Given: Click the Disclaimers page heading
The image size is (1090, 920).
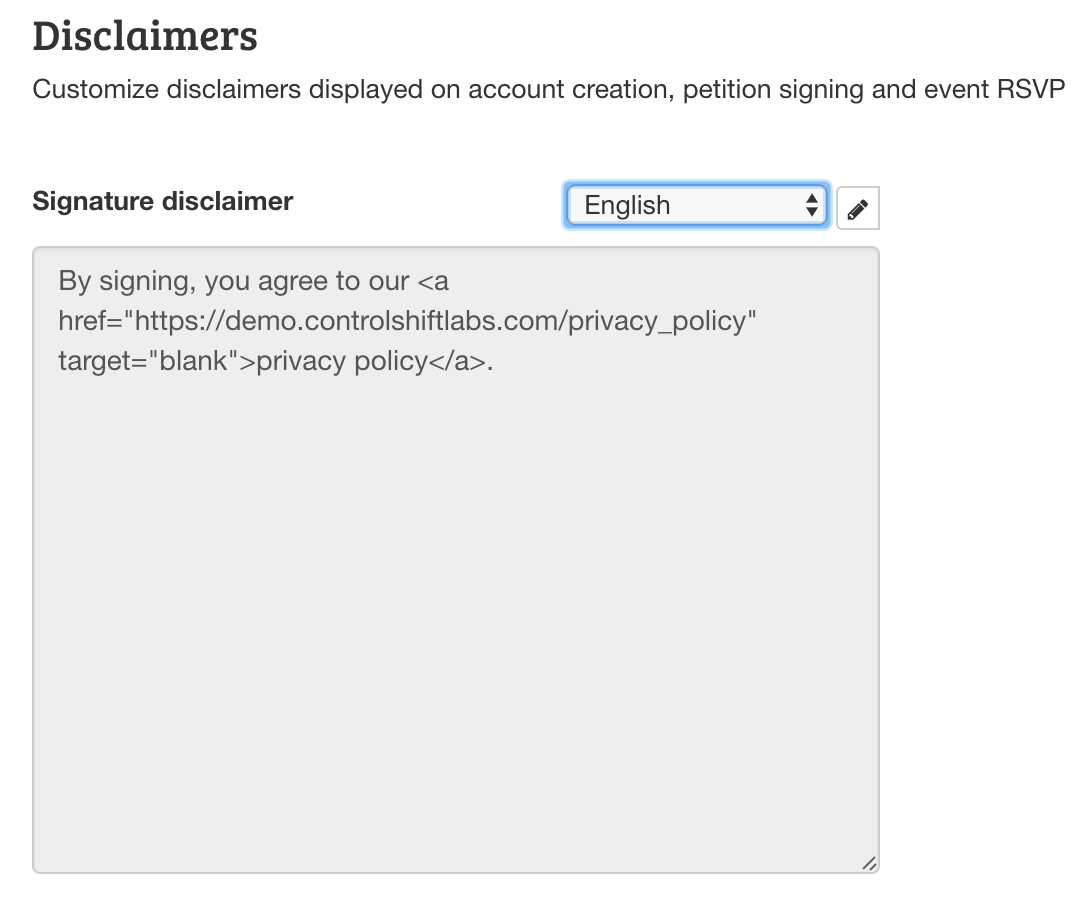Looking at the screenshot, I should click(145, 36).
